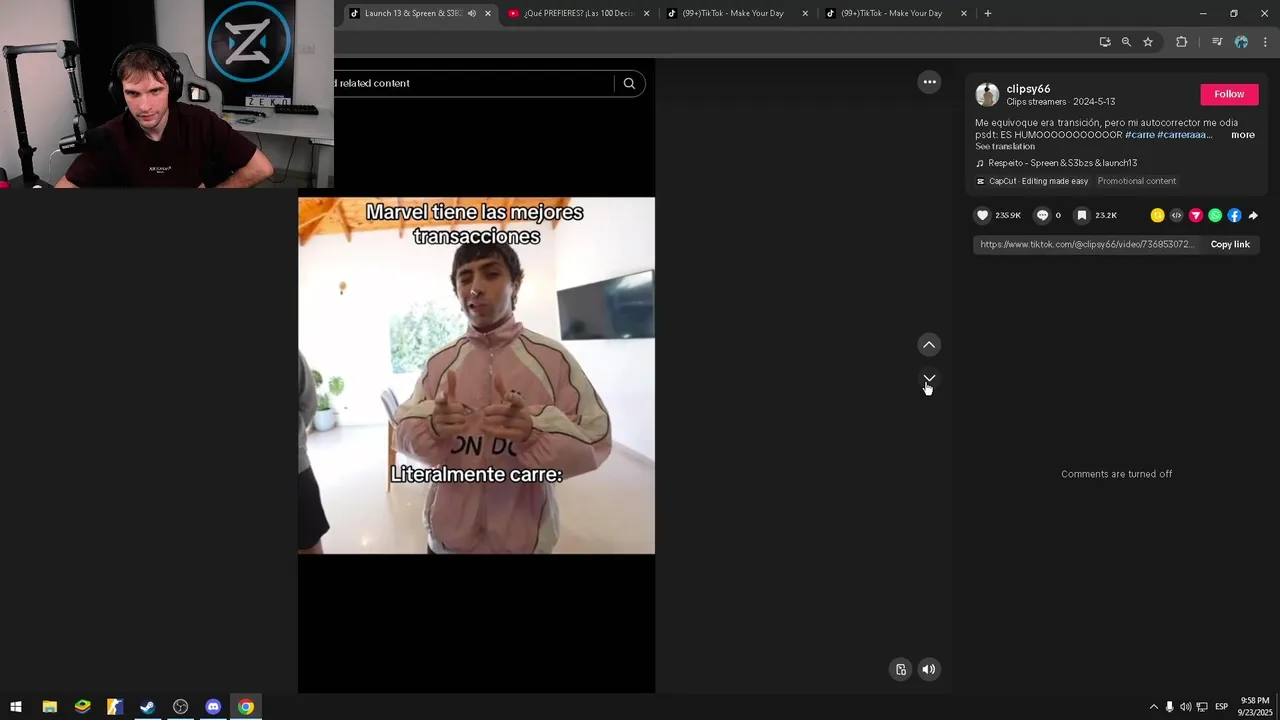Open the taskbar clock and date
Image resolution: width=1280 pixels, height=720 pixels.
tap(1254, 707)
